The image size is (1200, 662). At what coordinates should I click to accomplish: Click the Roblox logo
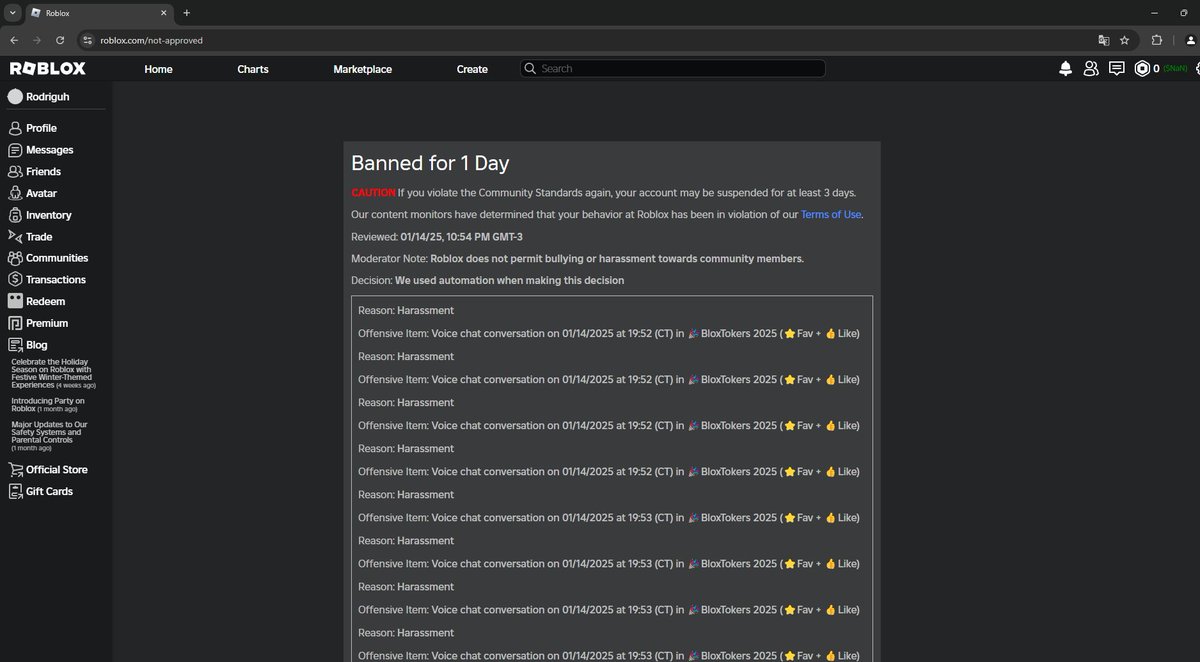[x=48, y=69]
